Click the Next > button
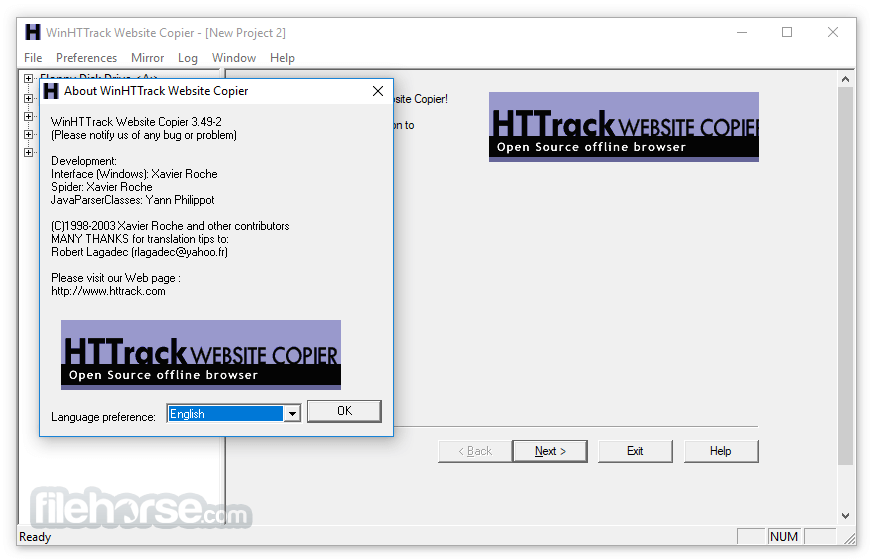The height and width of the screenshot is (559, 872). click(549, 451)
